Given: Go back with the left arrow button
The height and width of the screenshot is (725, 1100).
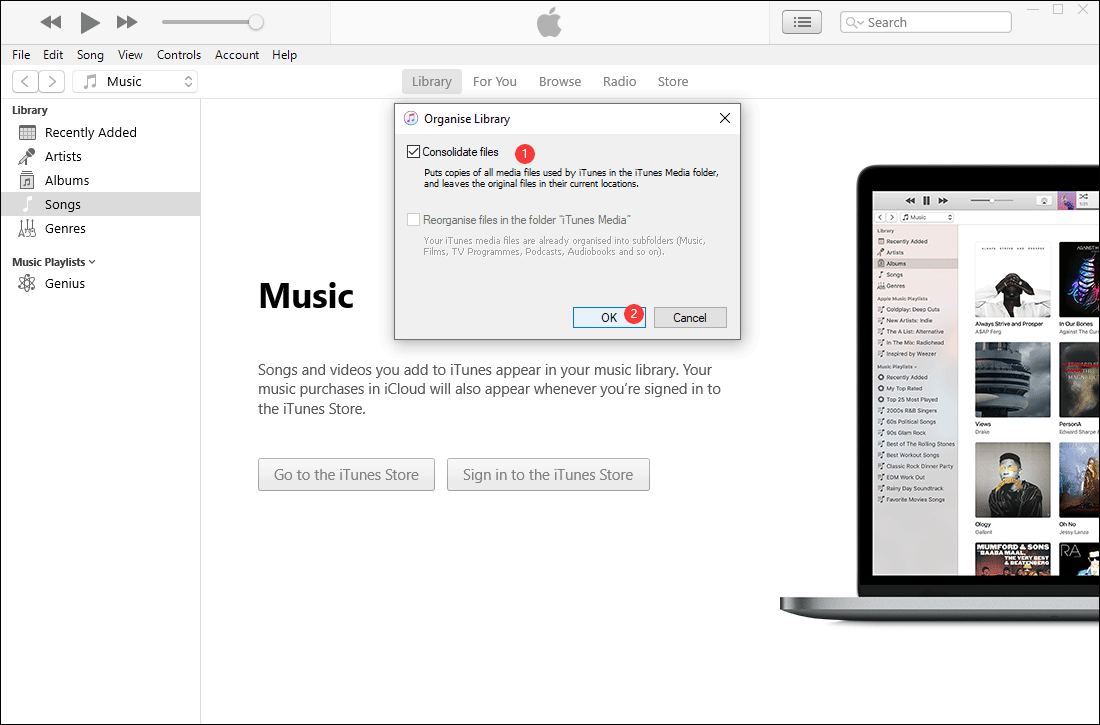Looking at the screenshot, I should coord(25,81).
